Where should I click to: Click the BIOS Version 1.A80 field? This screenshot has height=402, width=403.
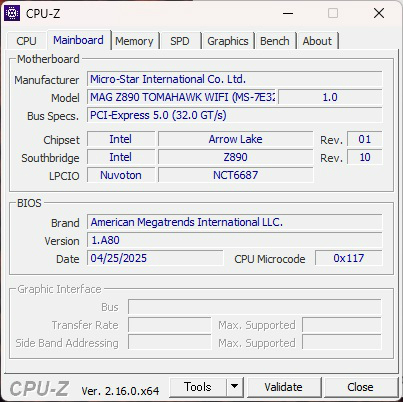(235, 240)
